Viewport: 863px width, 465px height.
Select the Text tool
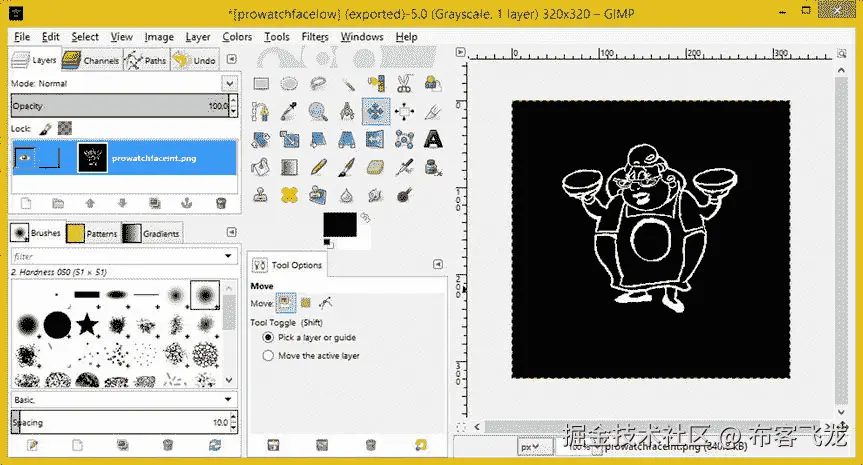(x=433, y=140)
